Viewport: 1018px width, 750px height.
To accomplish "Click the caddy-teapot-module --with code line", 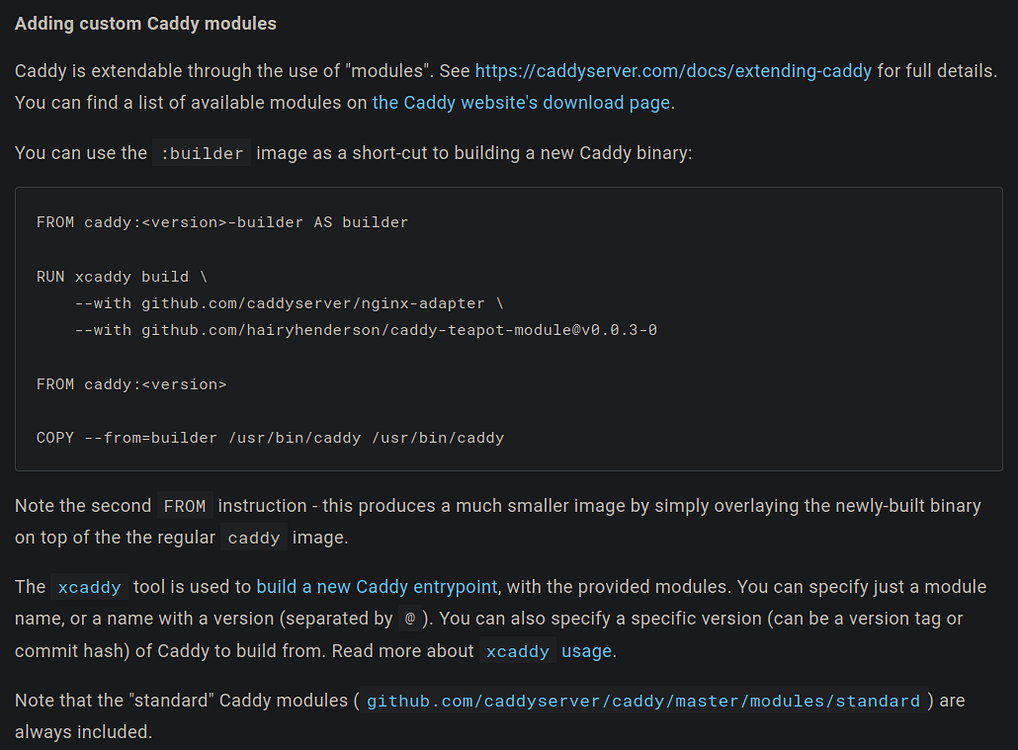I will point(366,330).
